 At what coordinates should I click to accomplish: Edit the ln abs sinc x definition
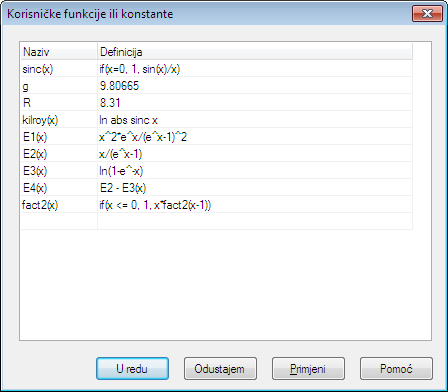pos(255,120)
